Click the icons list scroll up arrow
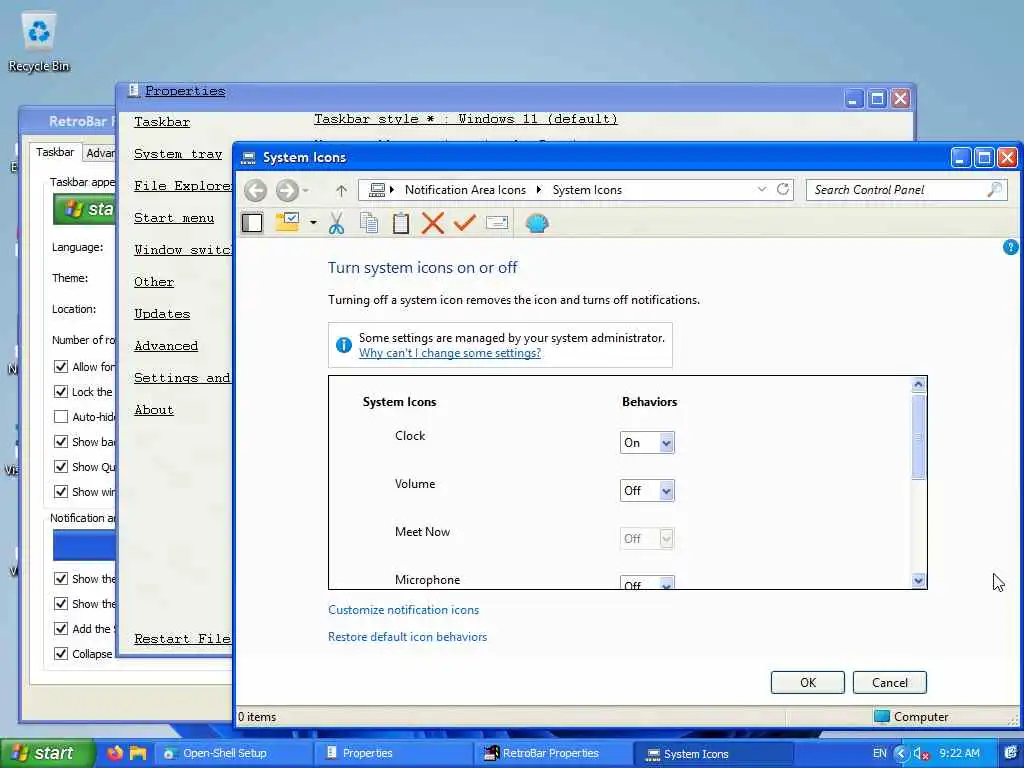This screenshot has width=1024, height=768. [918, 385]
